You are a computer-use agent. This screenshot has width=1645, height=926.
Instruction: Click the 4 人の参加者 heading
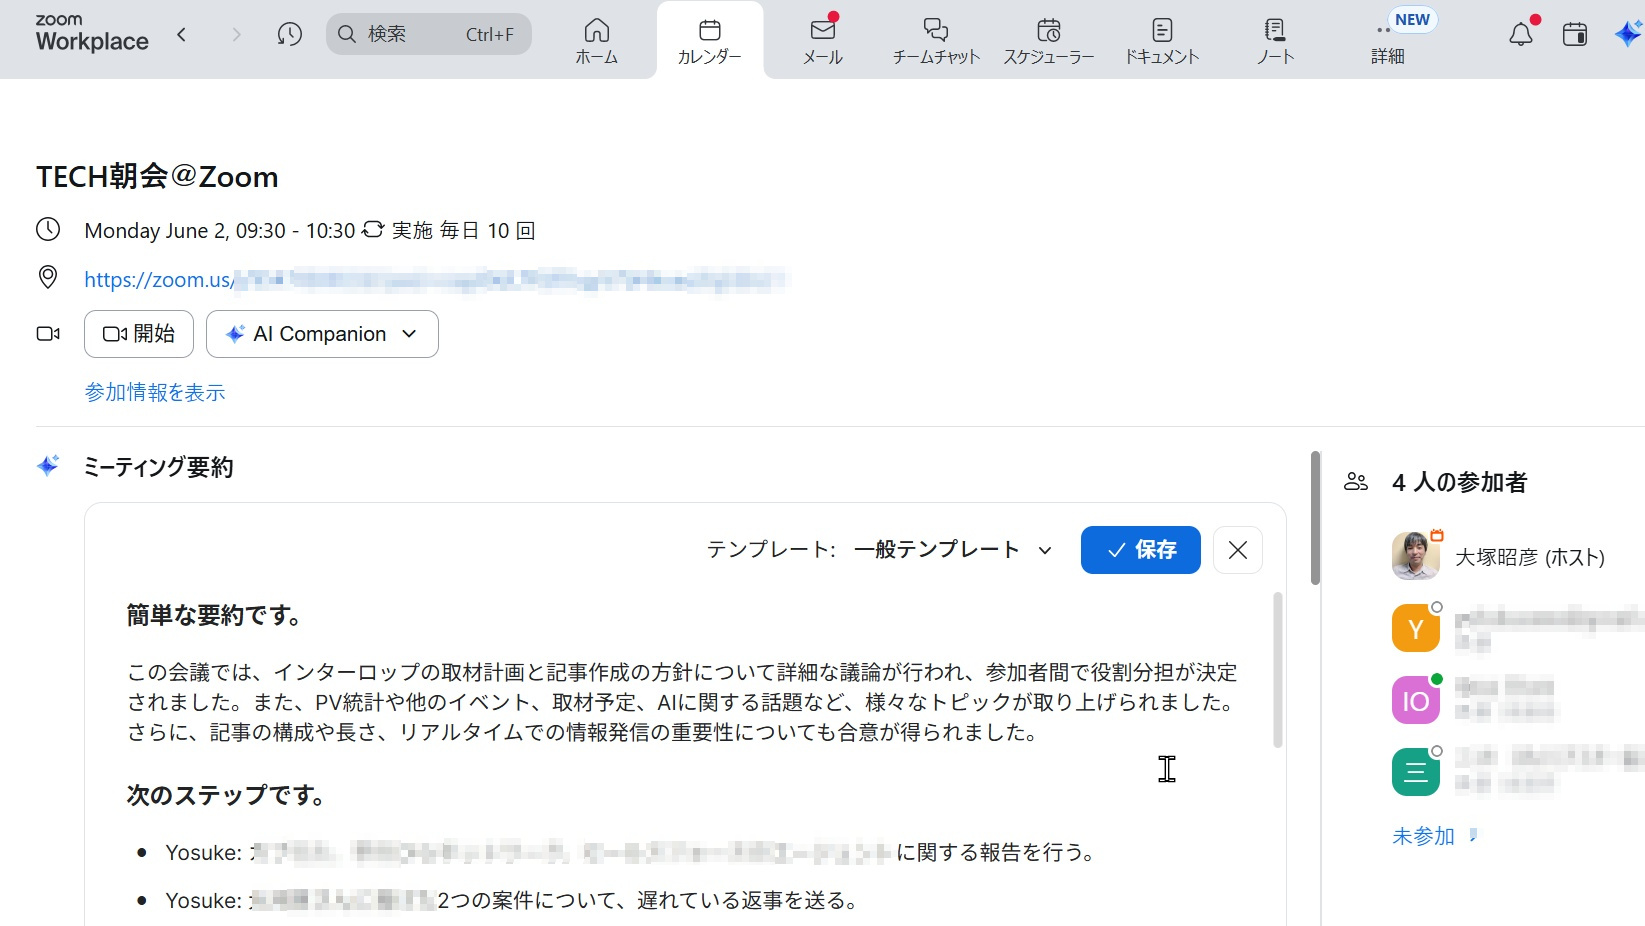pos(1459,483)
